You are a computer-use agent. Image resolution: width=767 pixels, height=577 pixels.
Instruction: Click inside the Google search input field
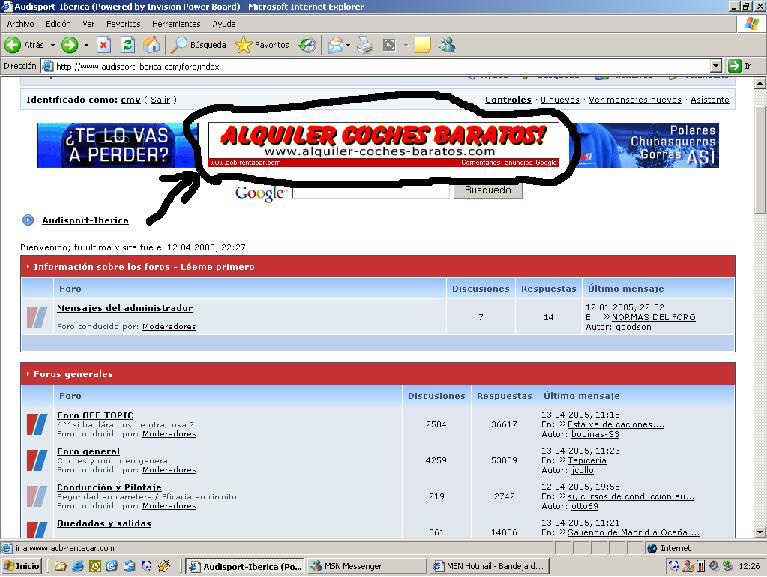click(x=371, y=192)
